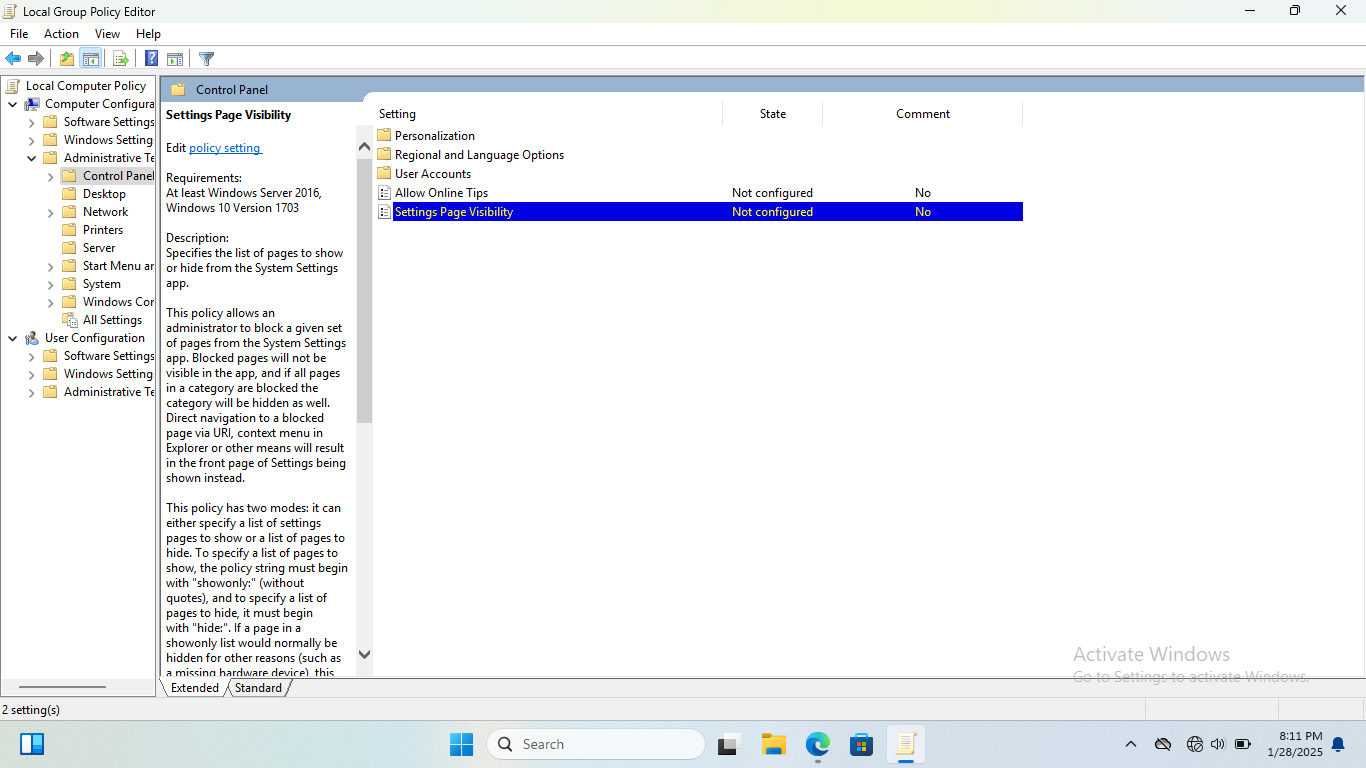
Task: Click the State column header
Action: (772, 114)
